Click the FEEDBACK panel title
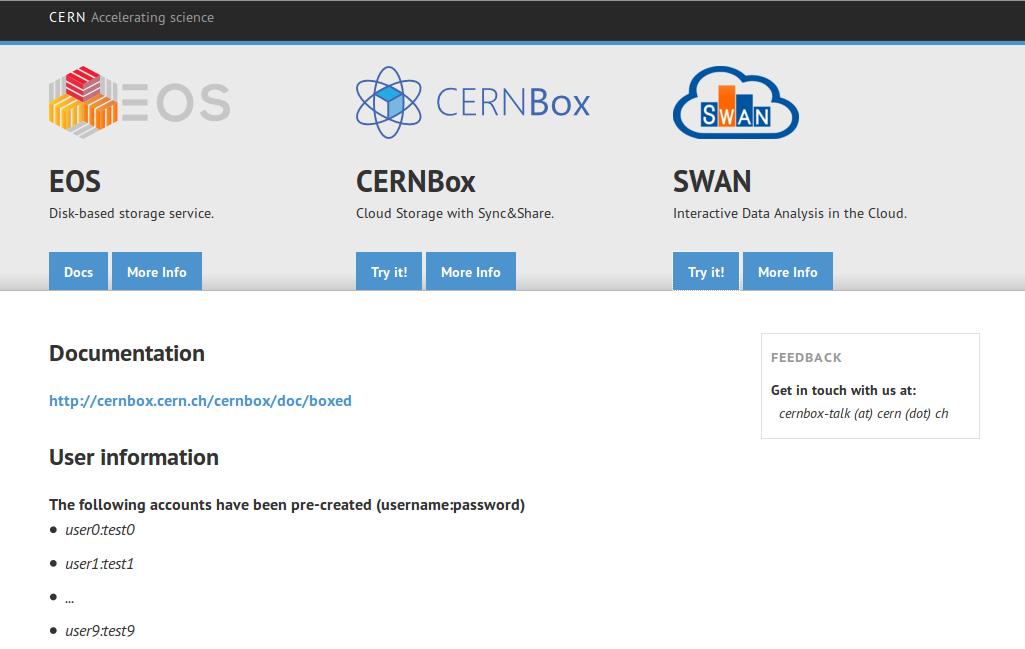This screenshot has height=649, width=1025. click(x=806, y=357)
